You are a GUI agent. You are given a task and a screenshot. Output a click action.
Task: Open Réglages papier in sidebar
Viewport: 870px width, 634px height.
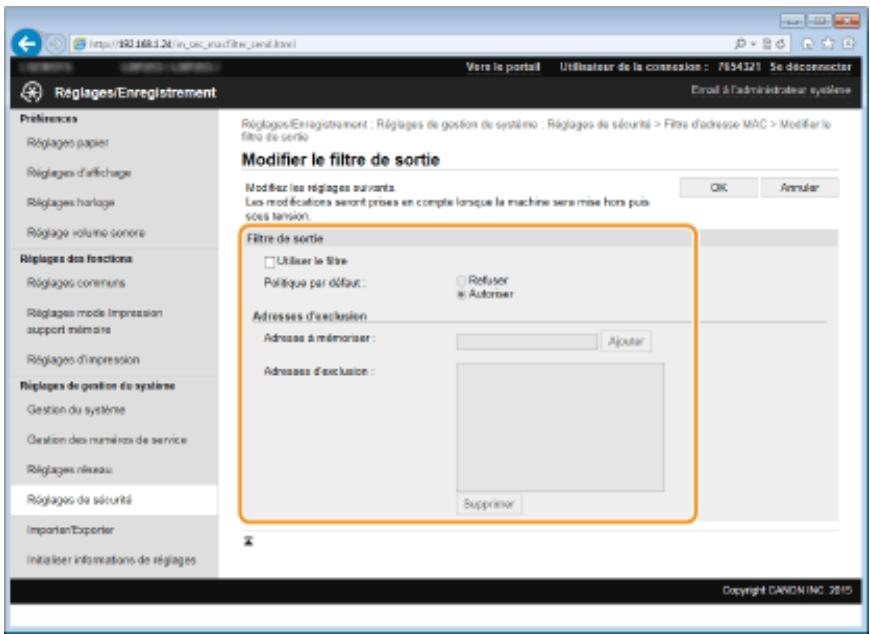coord(68,143)
